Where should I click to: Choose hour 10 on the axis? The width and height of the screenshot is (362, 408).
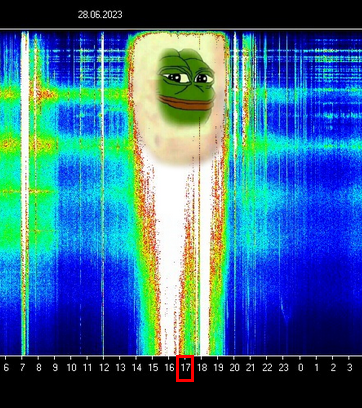pyautogui.click(x=71, y=368)
